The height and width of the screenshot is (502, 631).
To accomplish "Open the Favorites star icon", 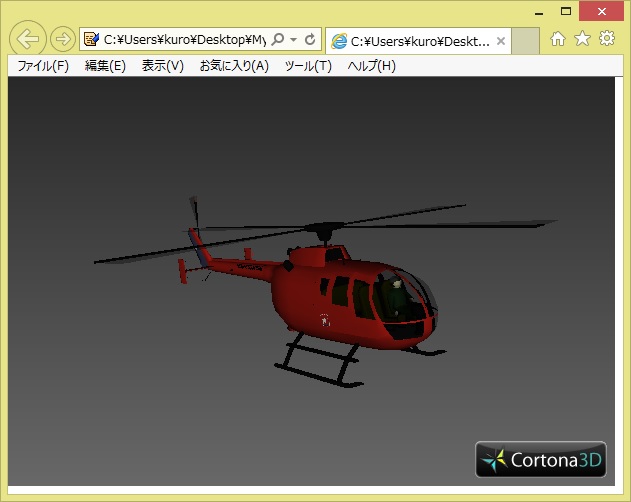I will (x=582, y=39).
